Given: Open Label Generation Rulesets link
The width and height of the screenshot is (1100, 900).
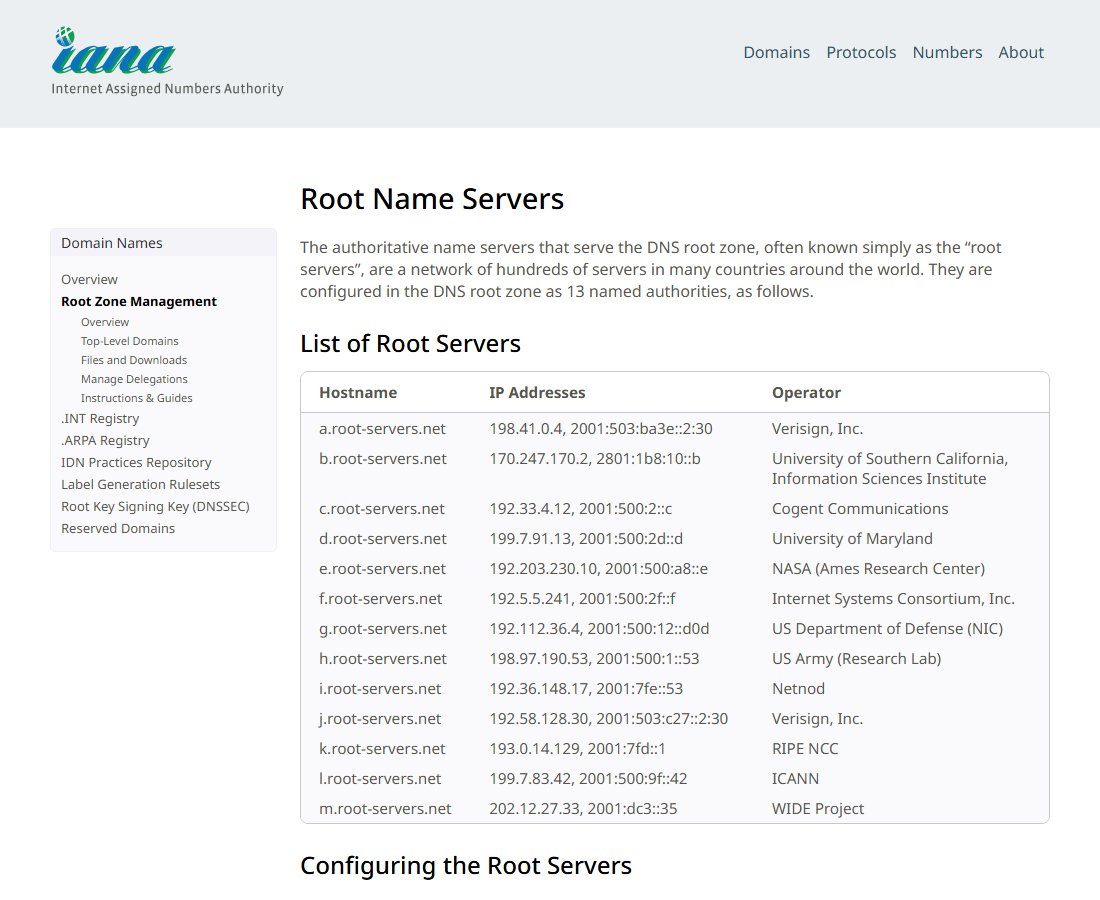Looking at the screenshot, I should 140,485.
